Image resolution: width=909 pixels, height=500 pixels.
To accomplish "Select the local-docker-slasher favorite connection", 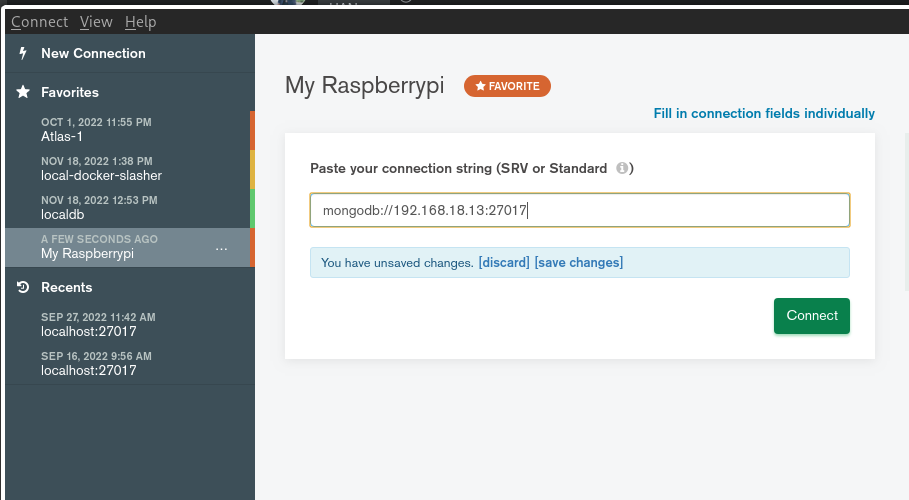I will pyautogui.click(x=128, y=169).
